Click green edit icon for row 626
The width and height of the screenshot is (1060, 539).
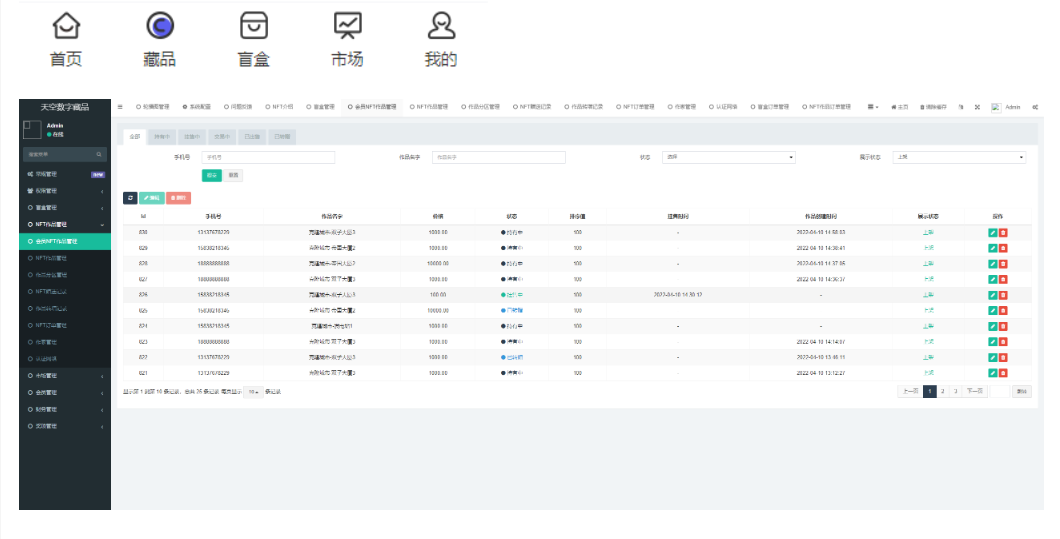[x=992, y=295]
